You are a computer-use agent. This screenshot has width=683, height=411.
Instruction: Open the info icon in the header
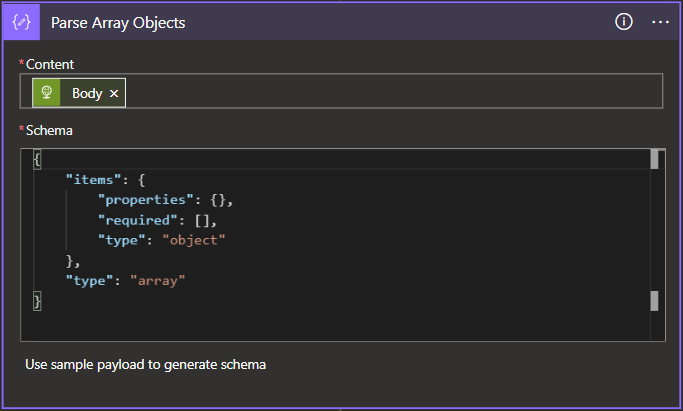(x=624, y=22)
